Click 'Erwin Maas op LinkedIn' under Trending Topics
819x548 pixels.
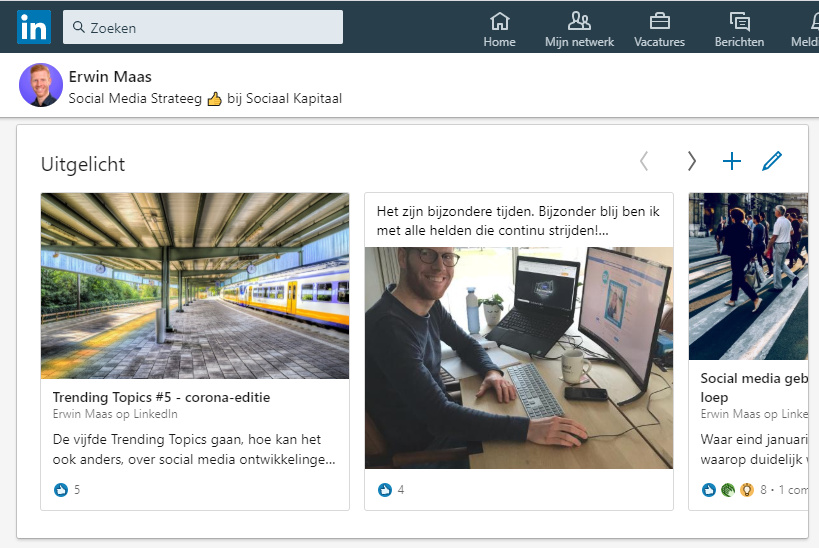115,414
